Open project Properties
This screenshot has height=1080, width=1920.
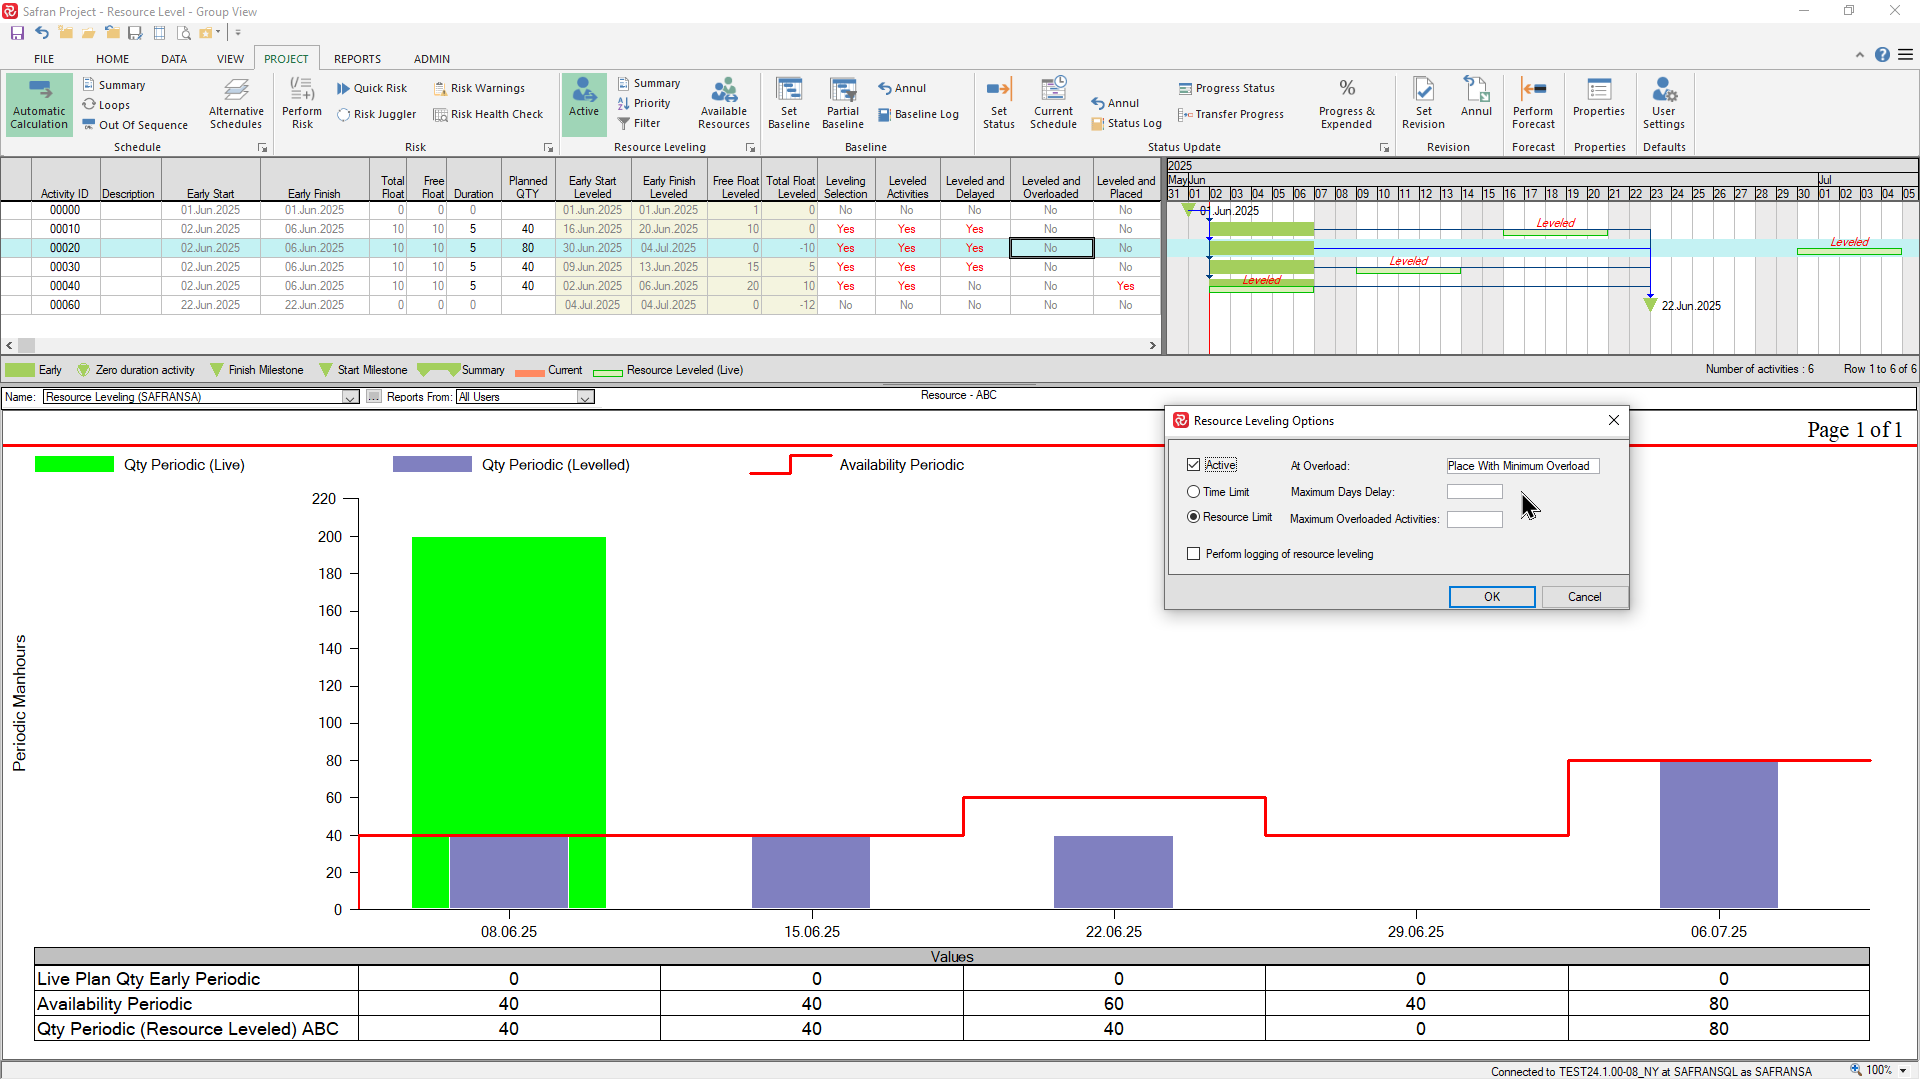[x=1599, y=97]
